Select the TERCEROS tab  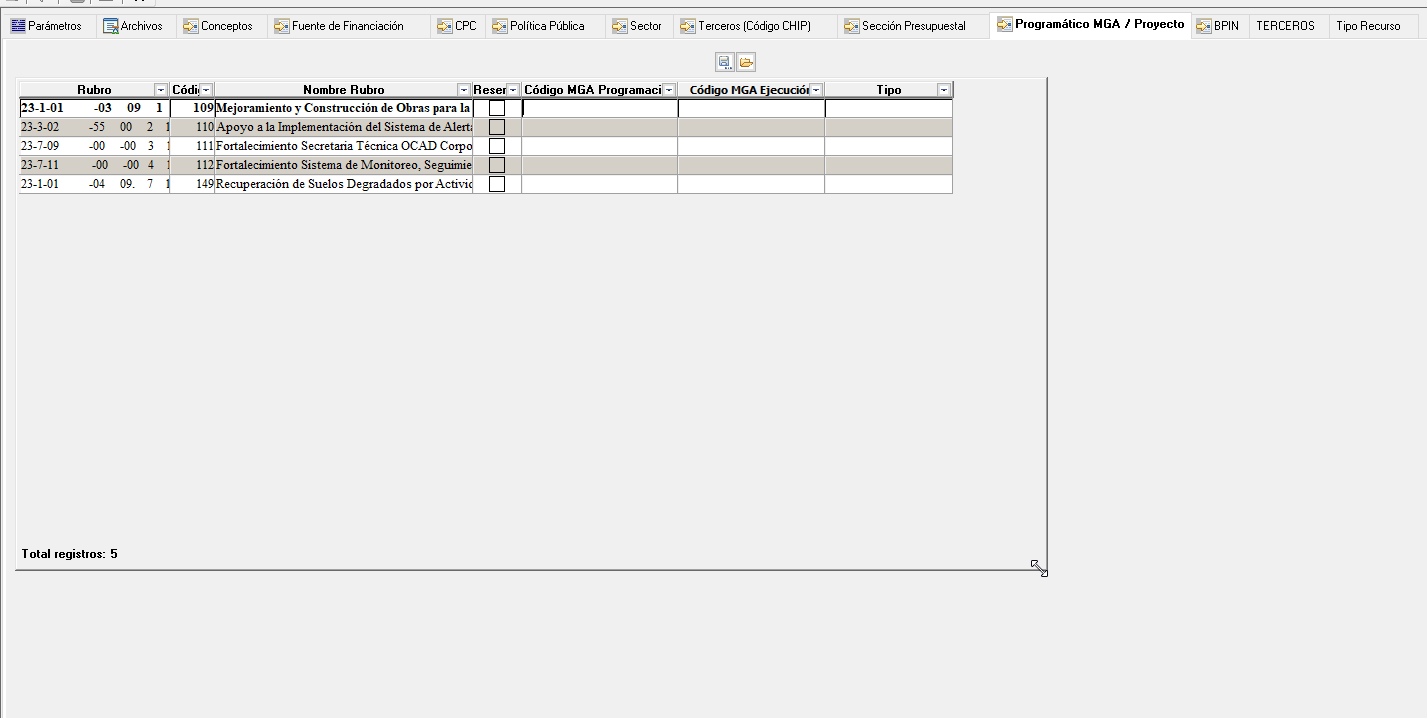[x=1285, y=26]
